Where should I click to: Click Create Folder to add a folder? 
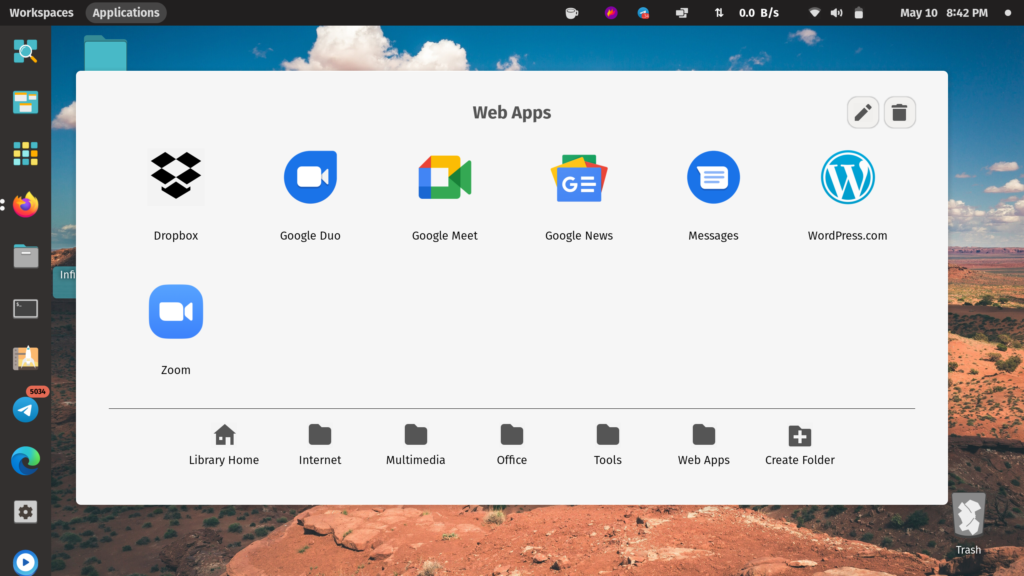tap(799, 445)
